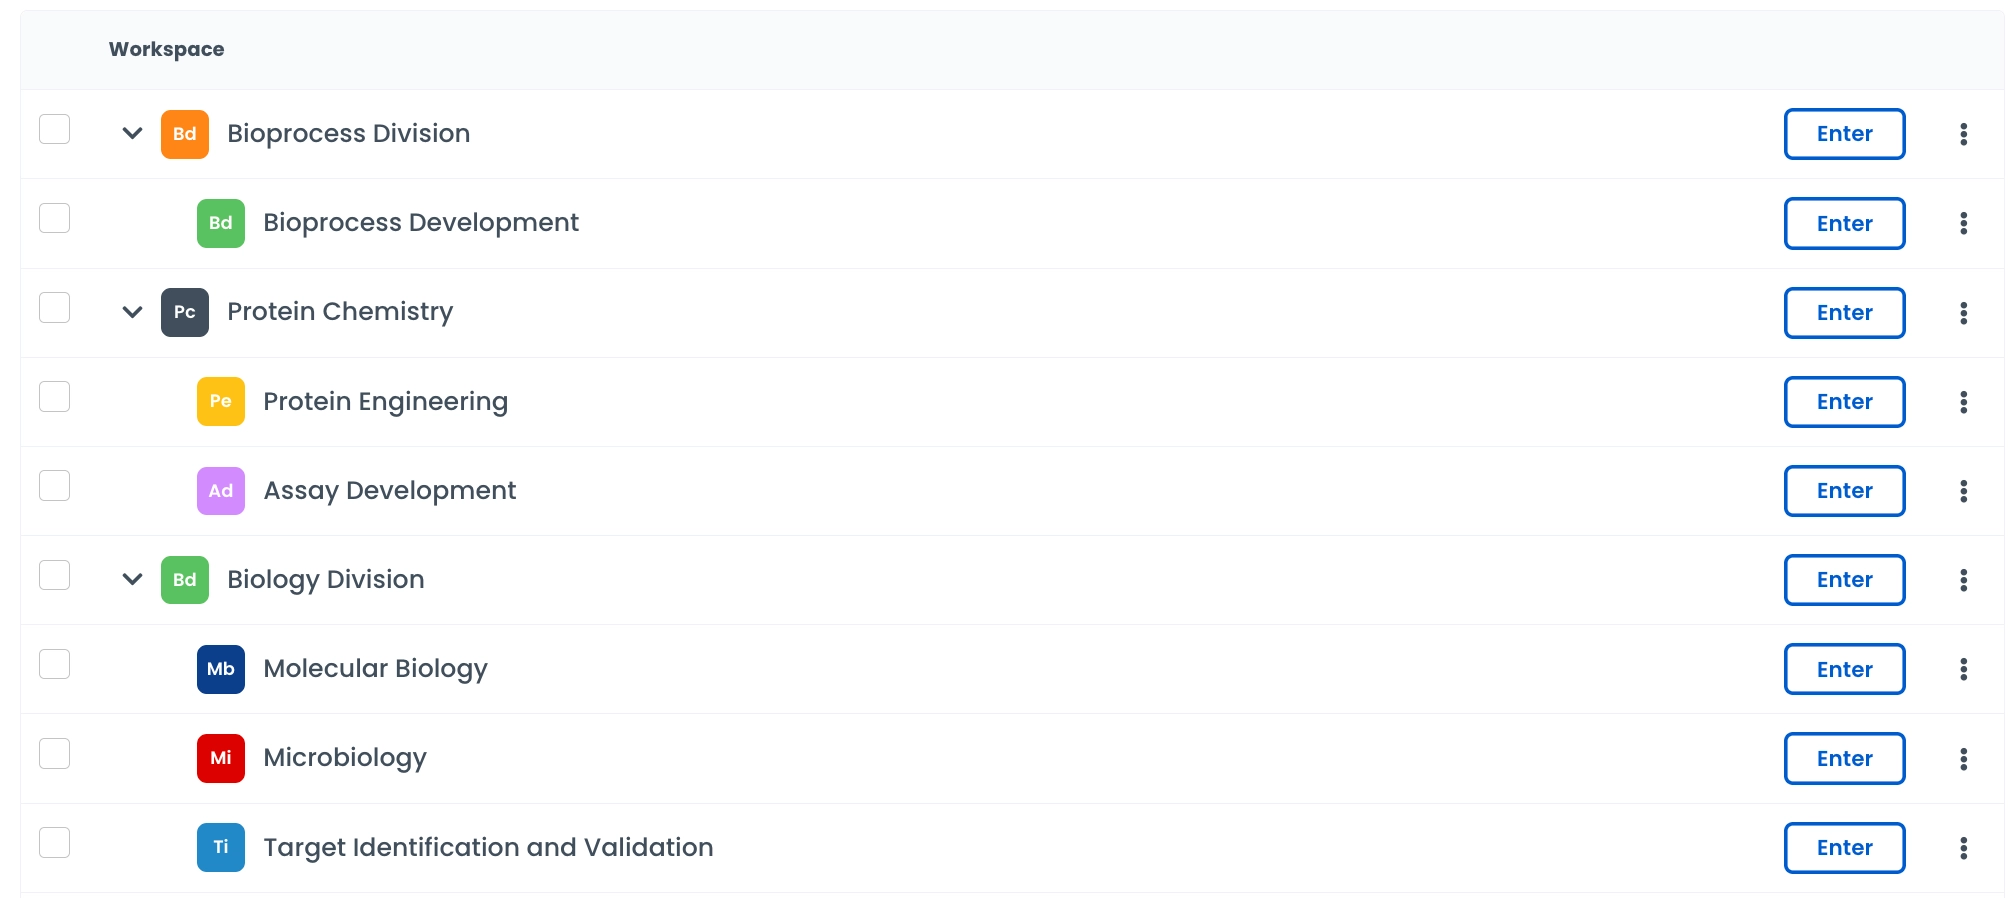Check the Bioprocess Division checkbox
2010x898 pixels.
[54, 129]
